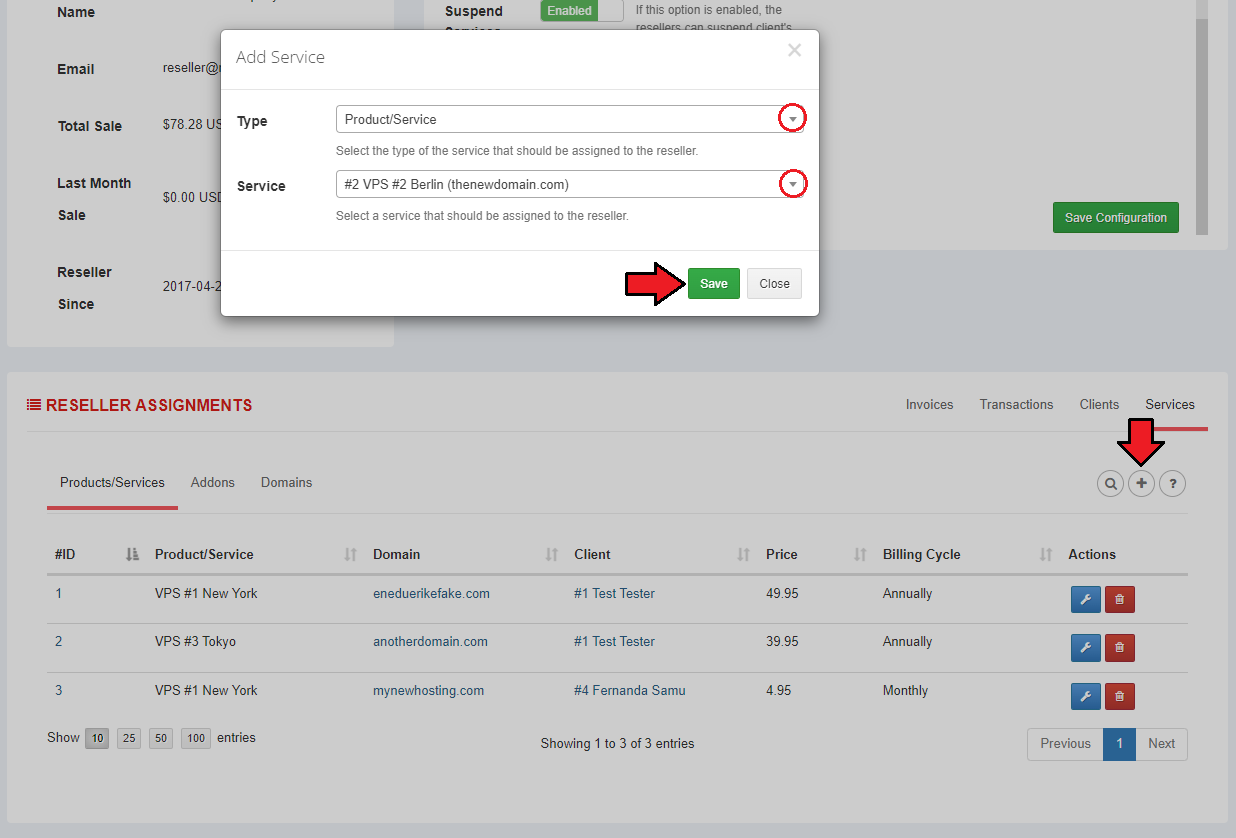1236x838 pixels.
Task: Open client #1 Test Tester in row 1
Action: tap(614, 593)
